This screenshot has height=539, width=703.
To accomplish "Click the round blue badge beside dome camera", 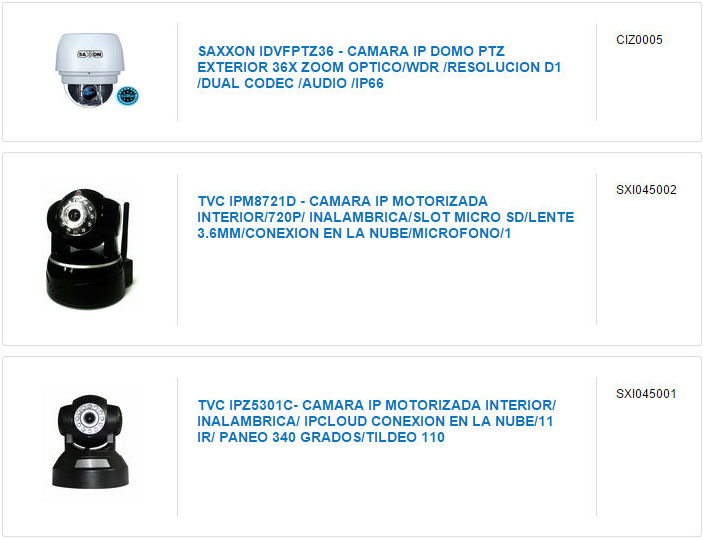I will 128,96.
